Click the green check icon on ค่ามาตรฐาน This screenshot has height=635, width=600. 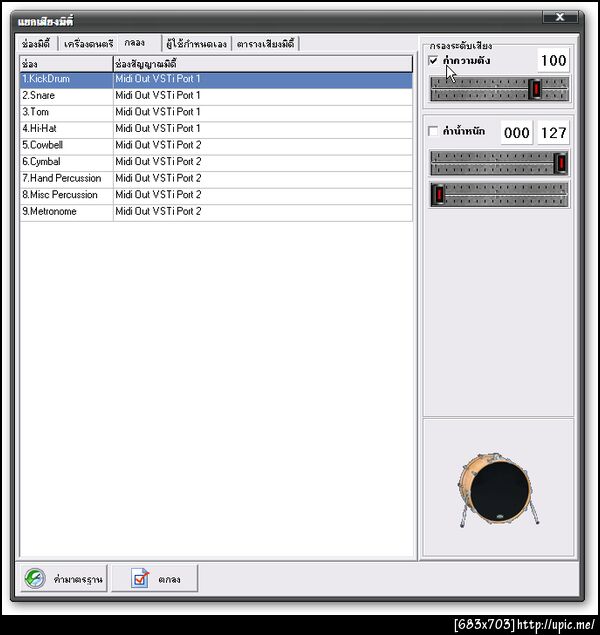coord(35,578)
